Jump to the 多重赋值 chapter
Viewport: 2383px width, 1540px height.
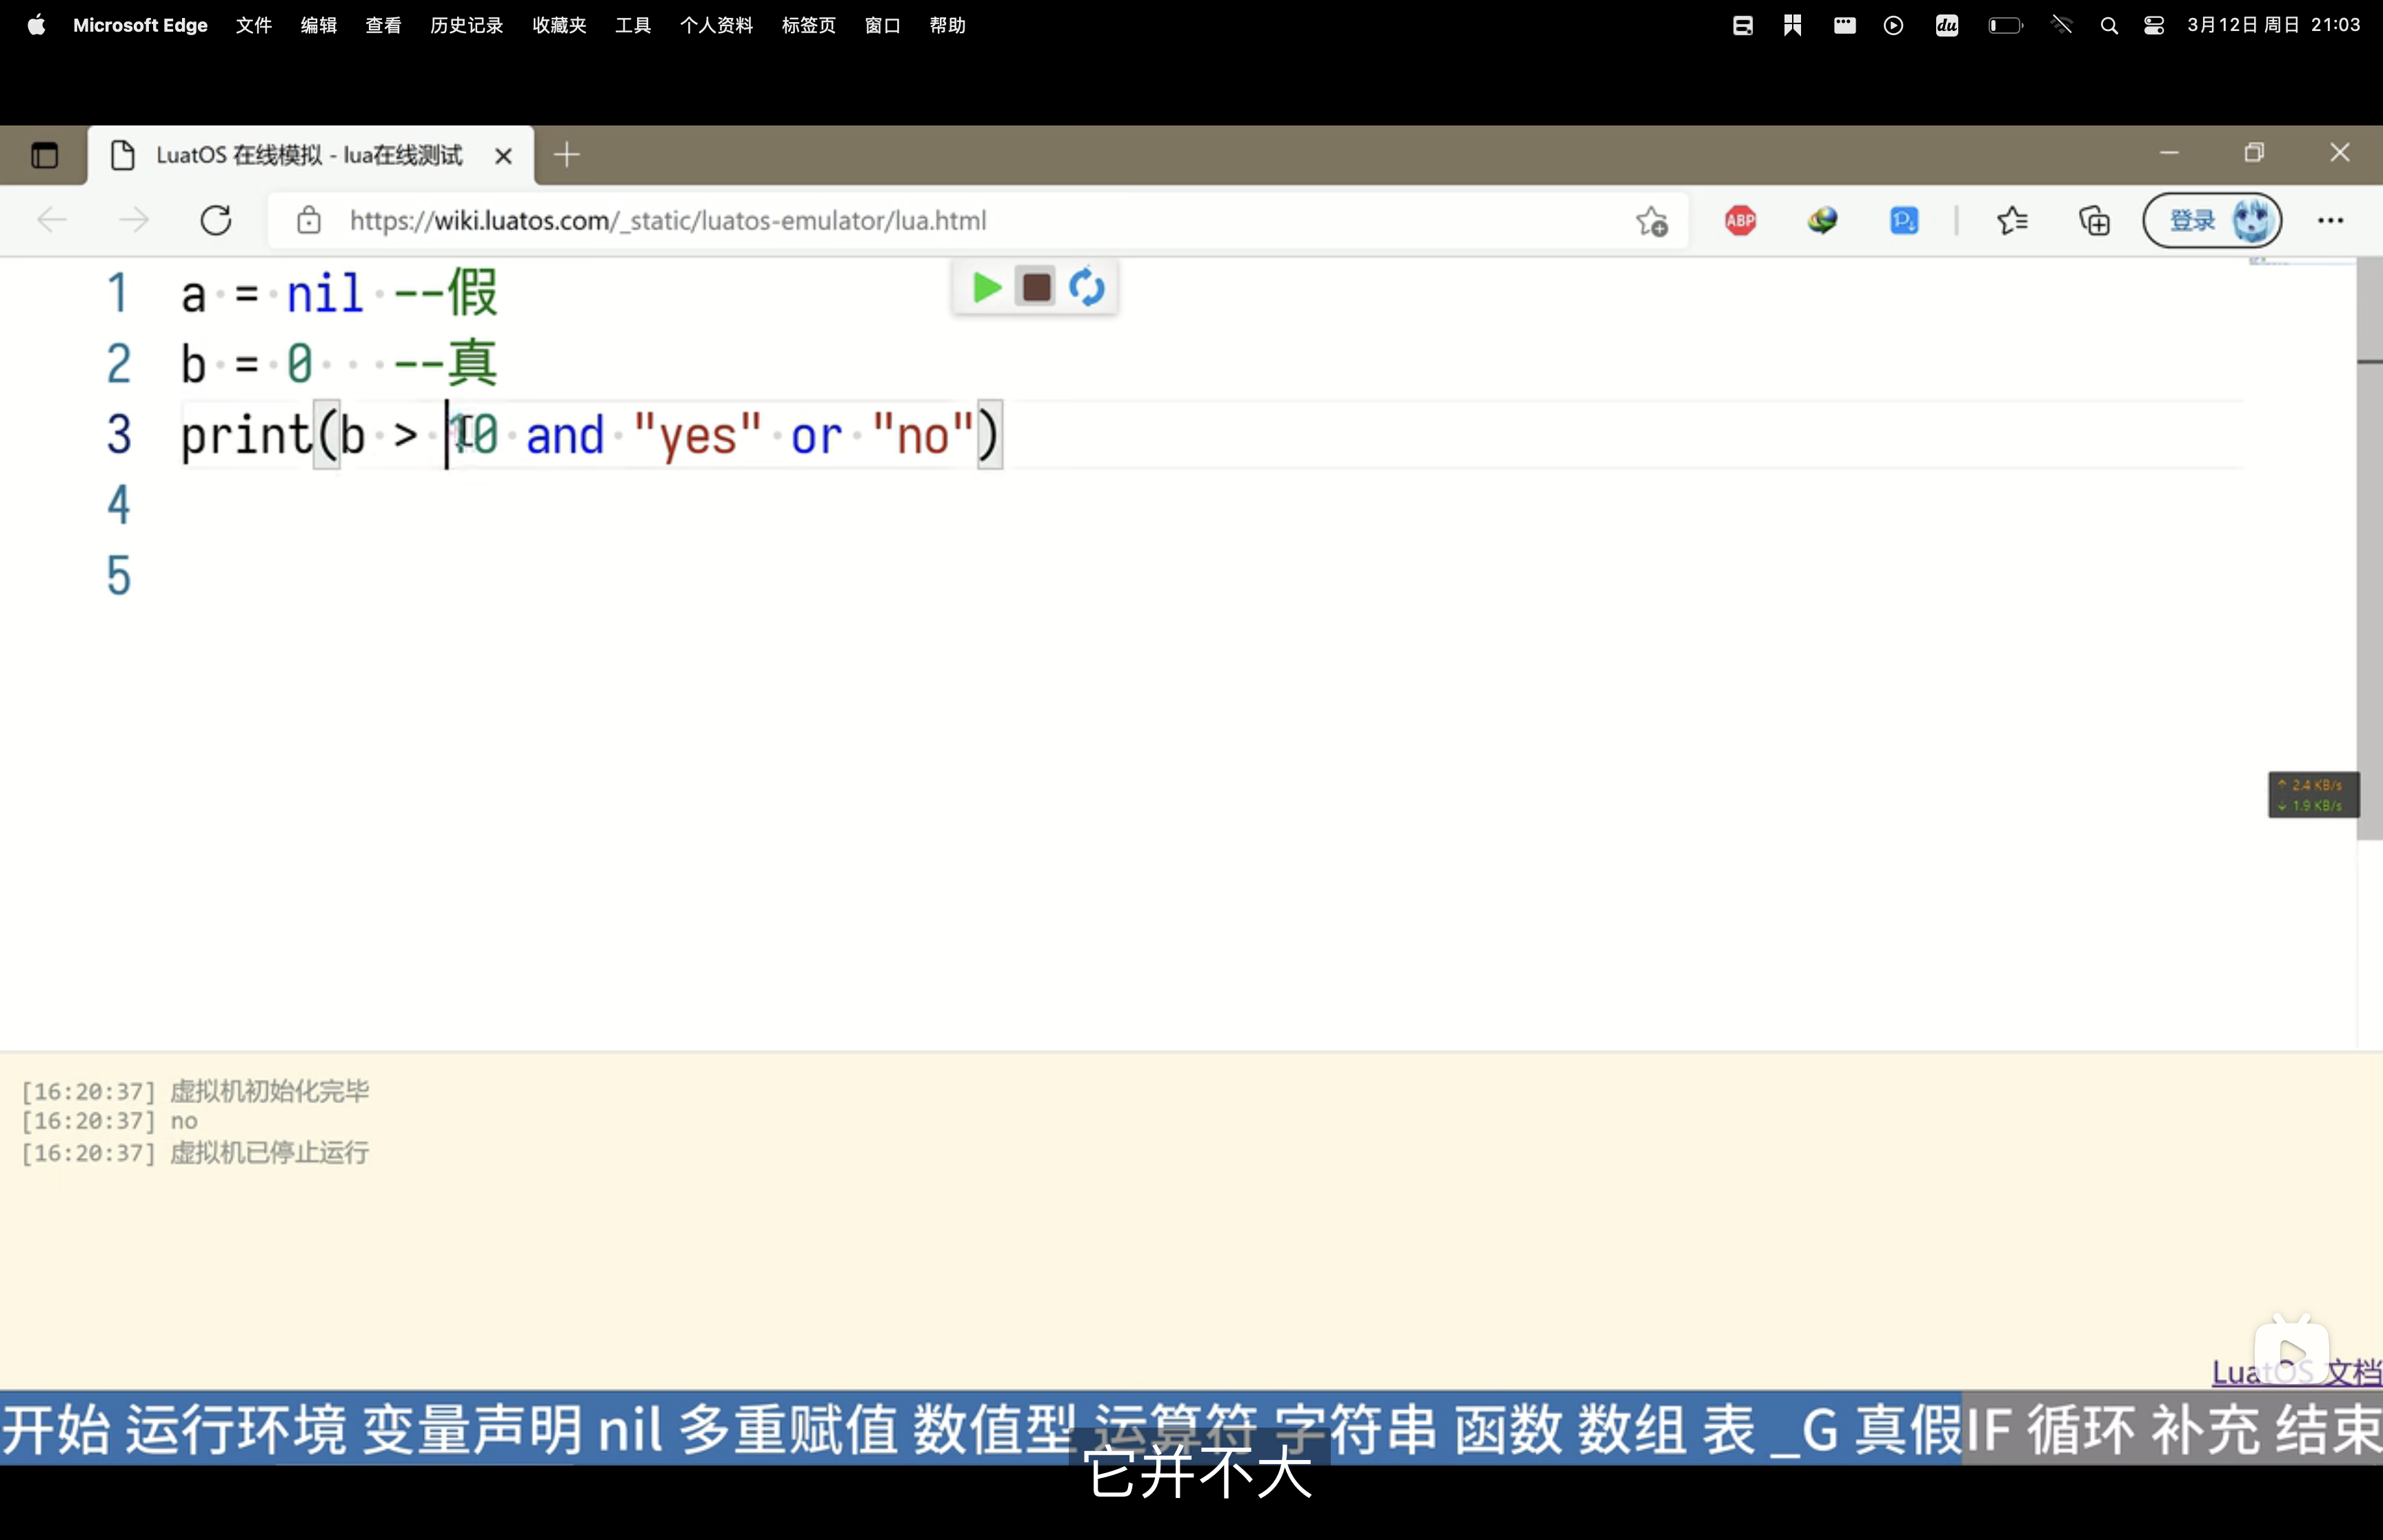click(788, 1428)
